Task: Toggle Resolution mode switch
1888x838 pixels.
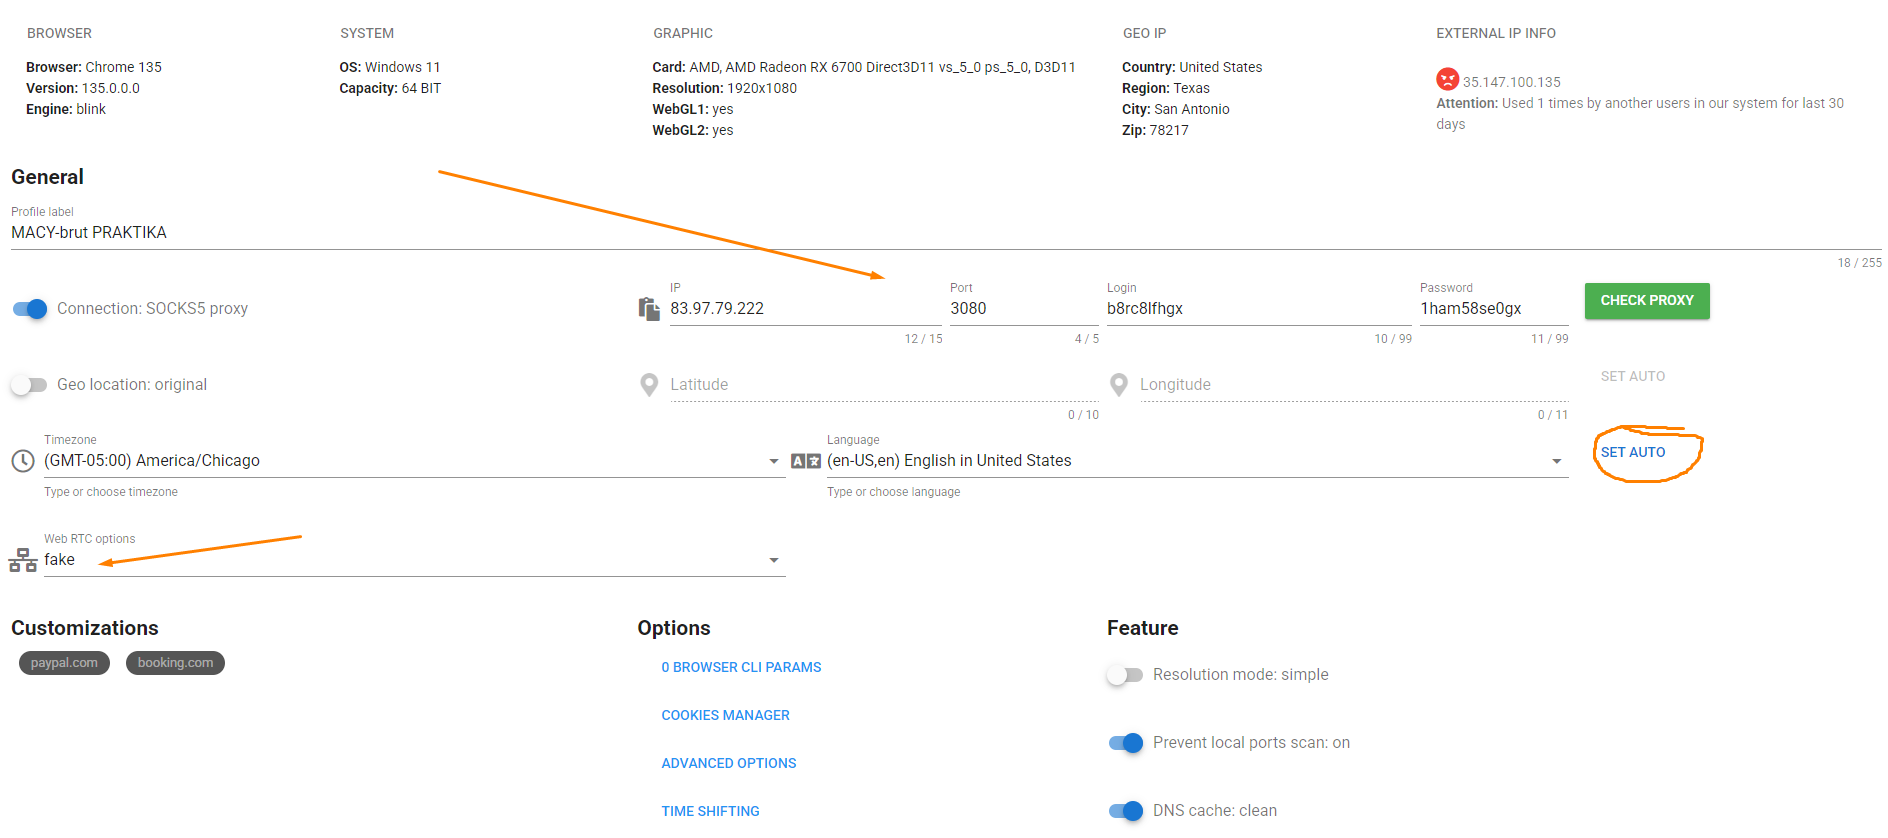Action: point(1125,675)
